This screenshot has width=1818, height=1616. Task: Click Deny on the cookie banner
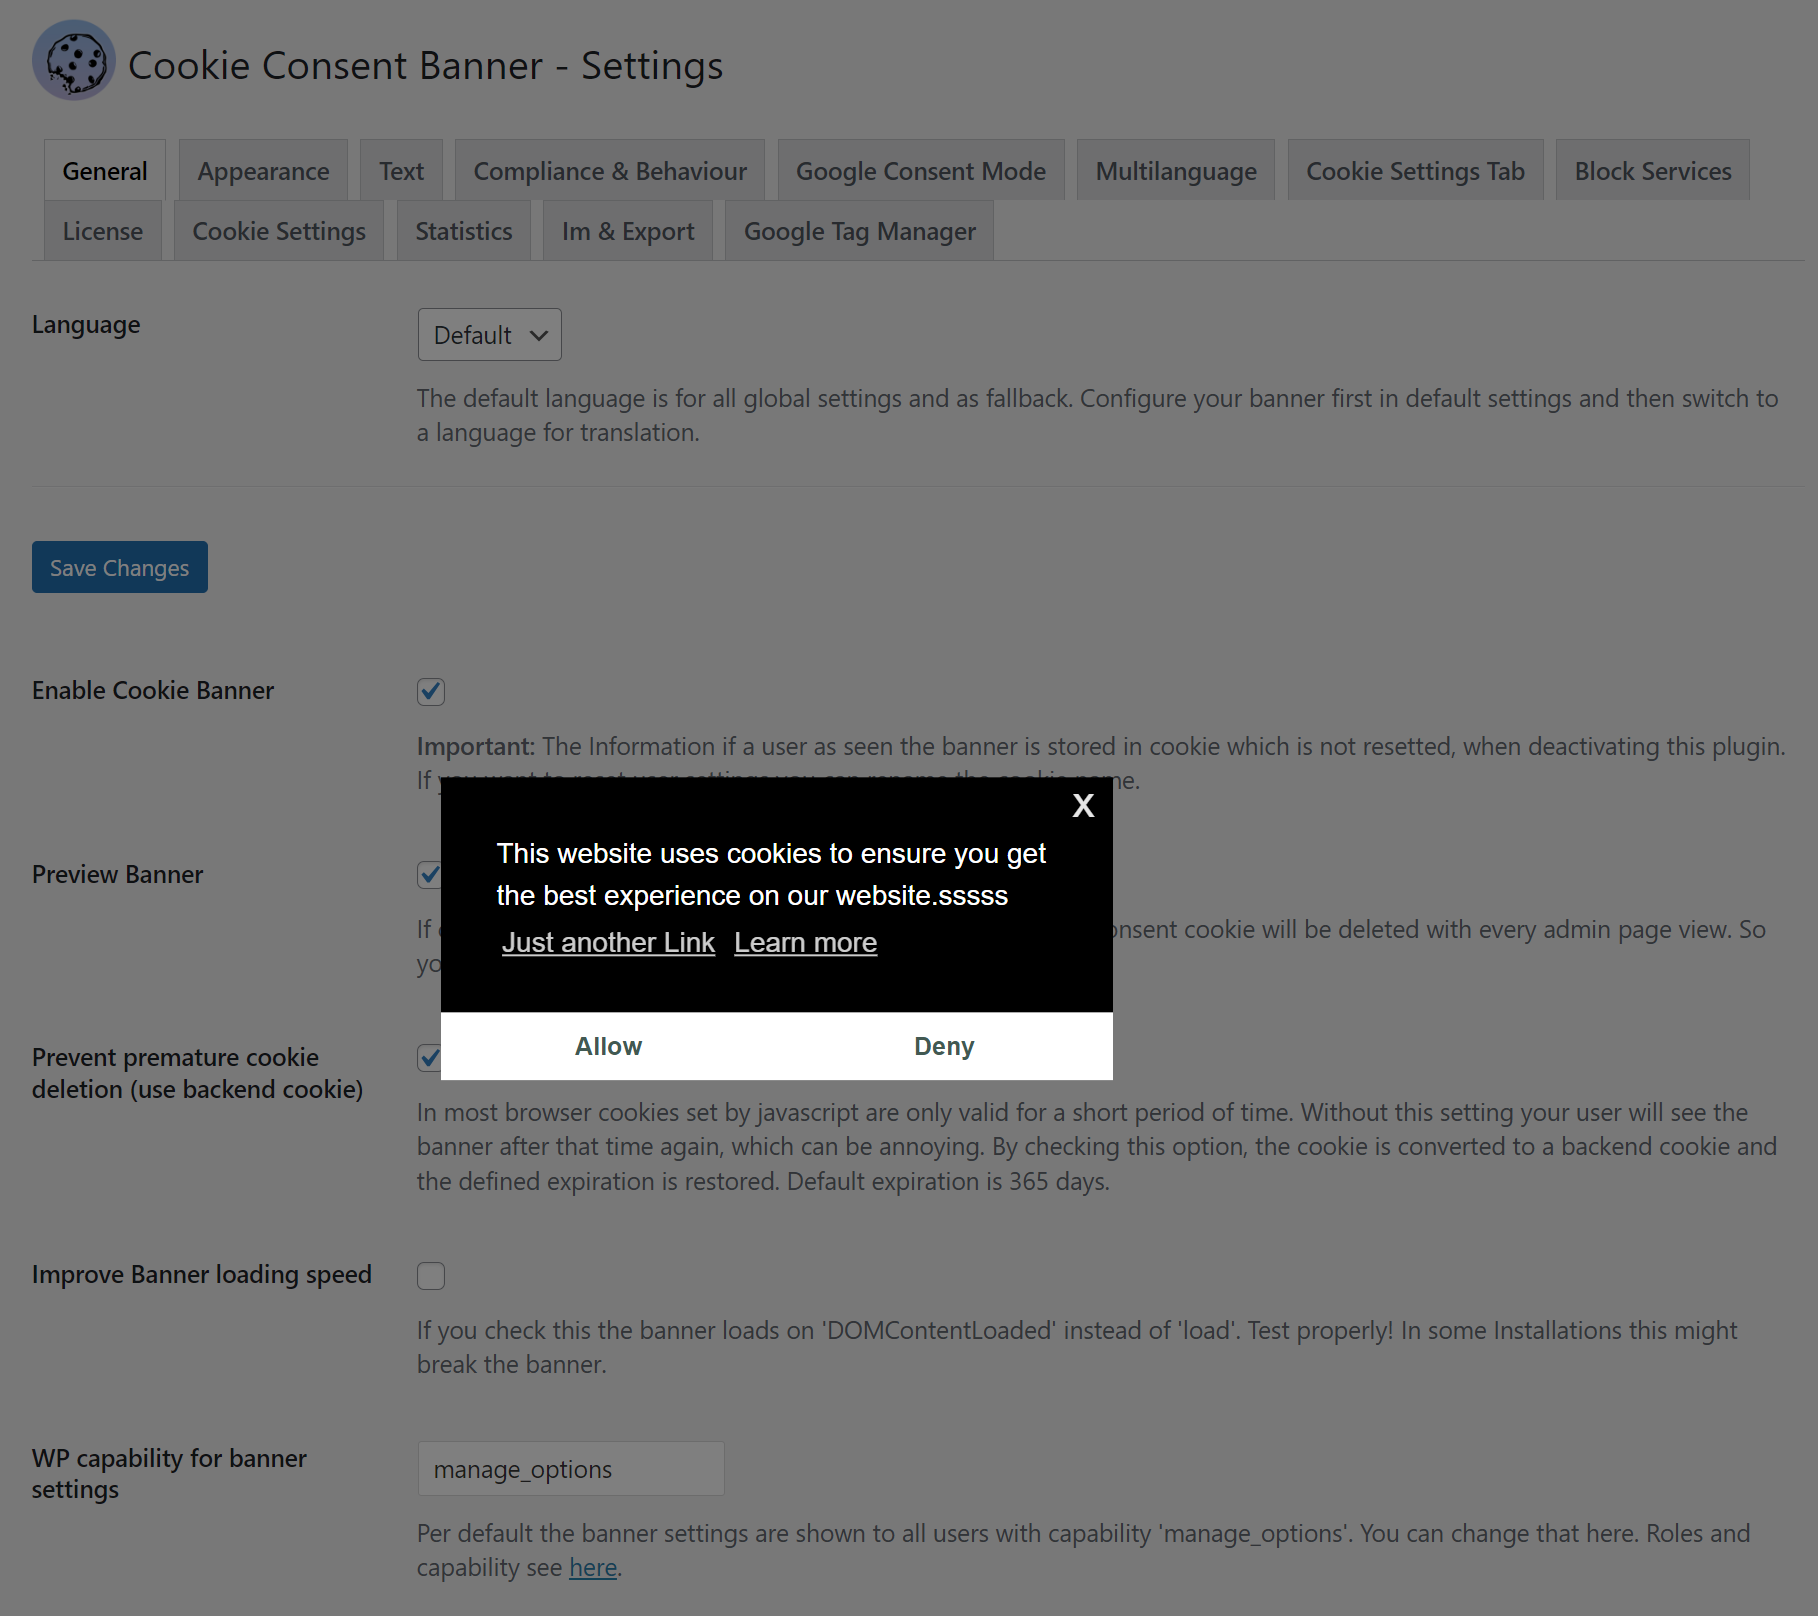(944, 1046)
